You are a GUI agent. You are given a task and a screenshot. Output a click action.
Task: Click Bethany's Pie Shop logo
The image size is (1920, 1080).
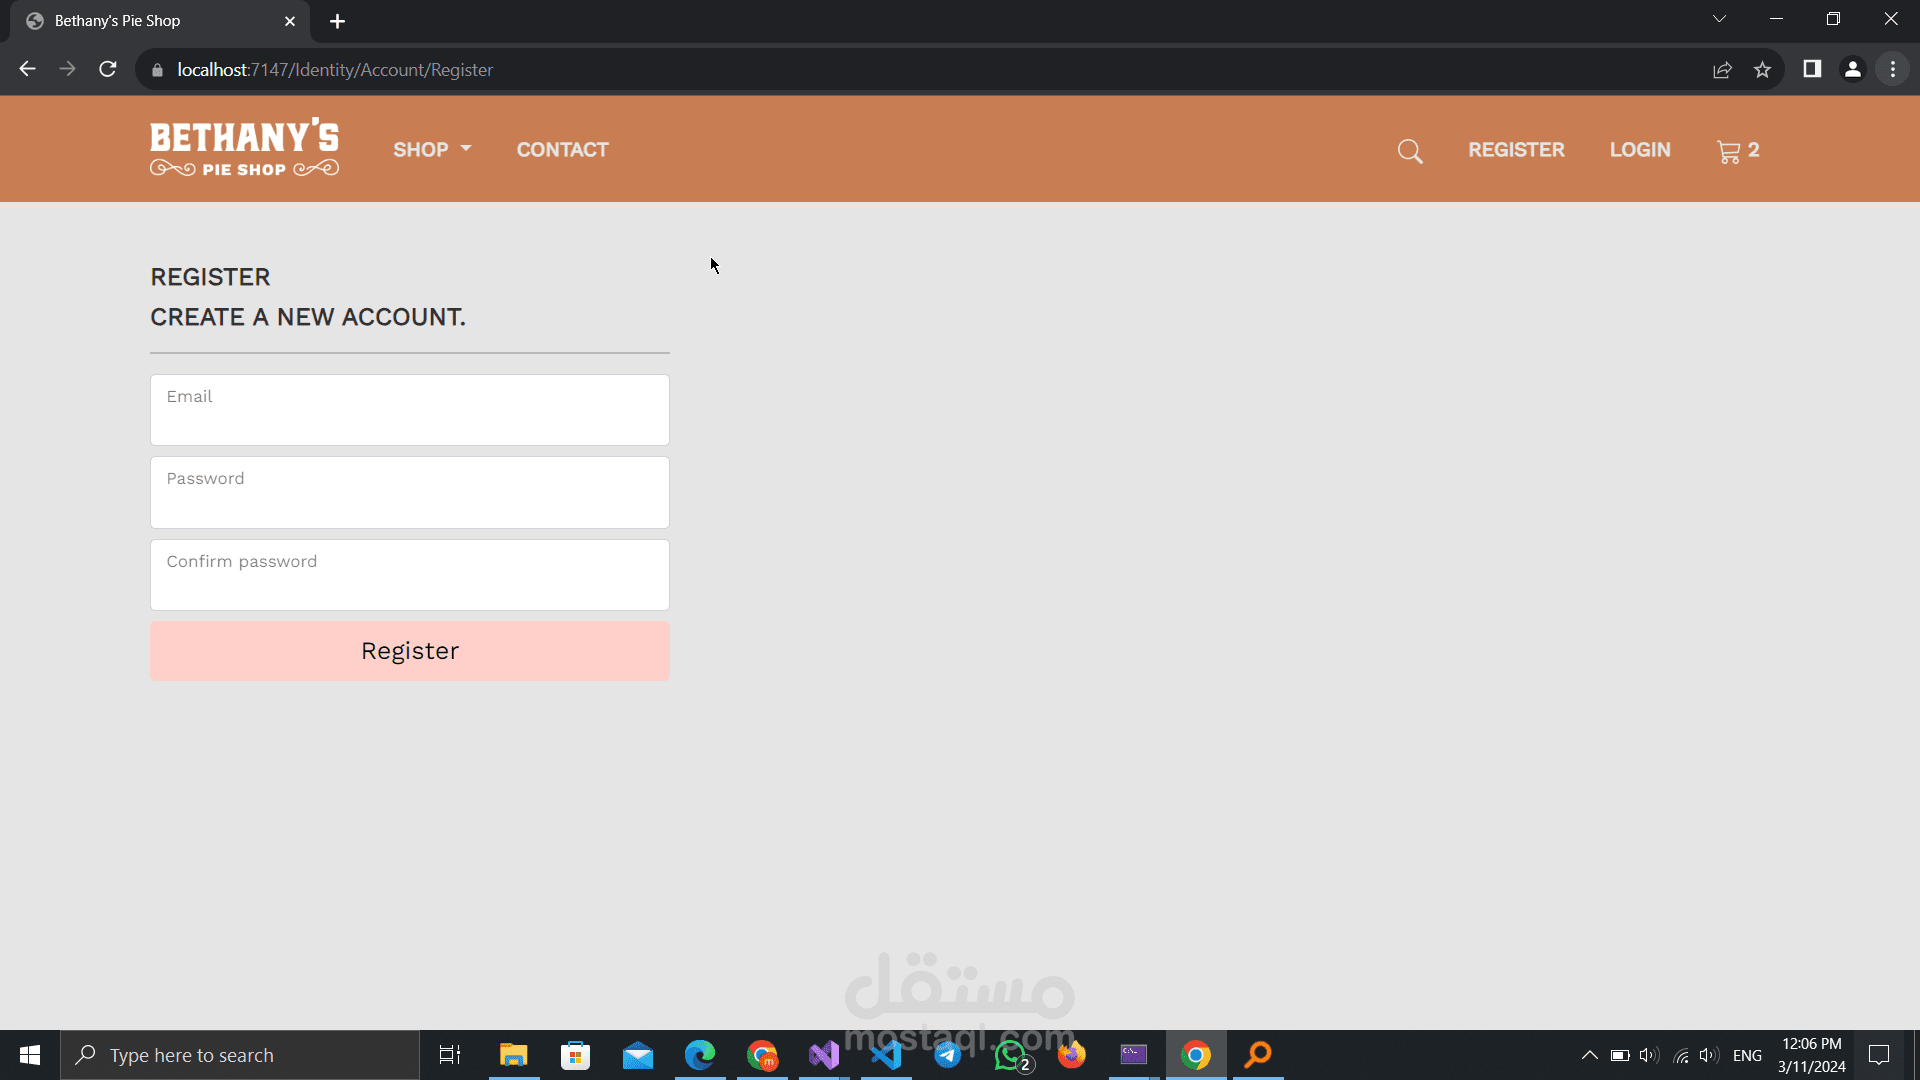pyautogui.click(x=244, y=148)
